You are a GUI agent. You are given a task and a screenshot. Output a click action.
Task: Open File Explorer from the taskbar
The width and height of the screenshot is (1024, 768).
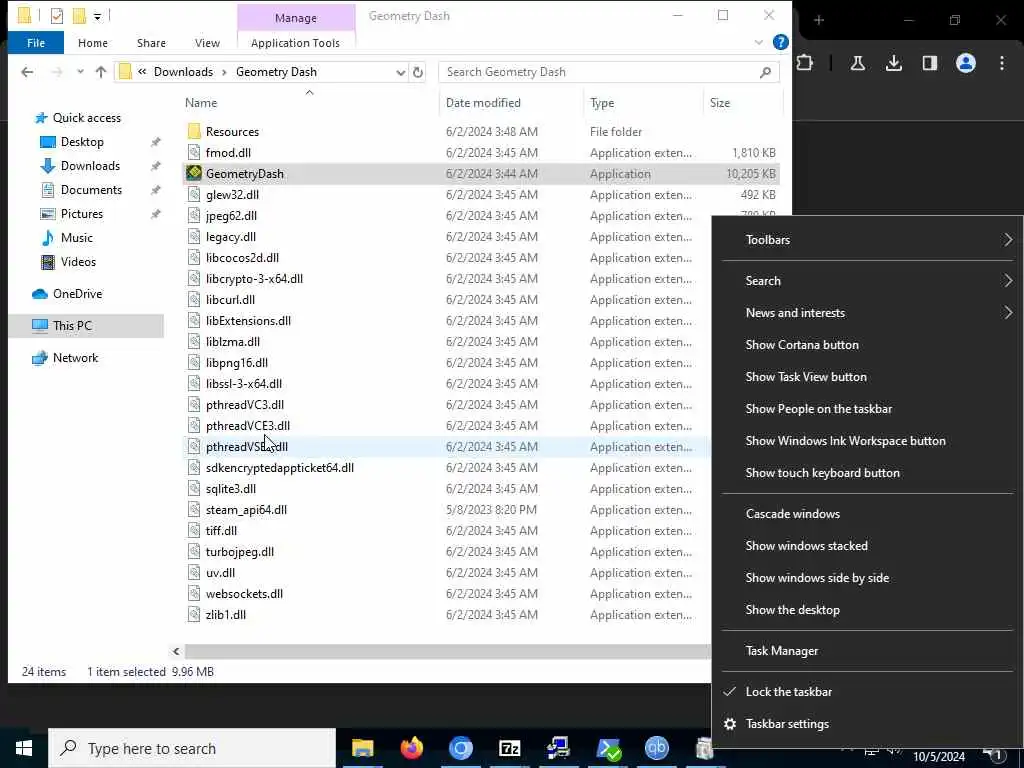[x=362, y=748]
